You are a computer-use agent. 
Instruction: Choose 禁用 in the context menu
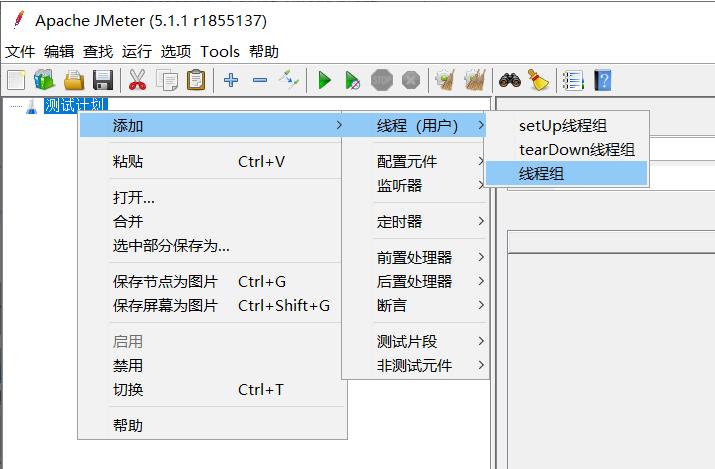211,366
